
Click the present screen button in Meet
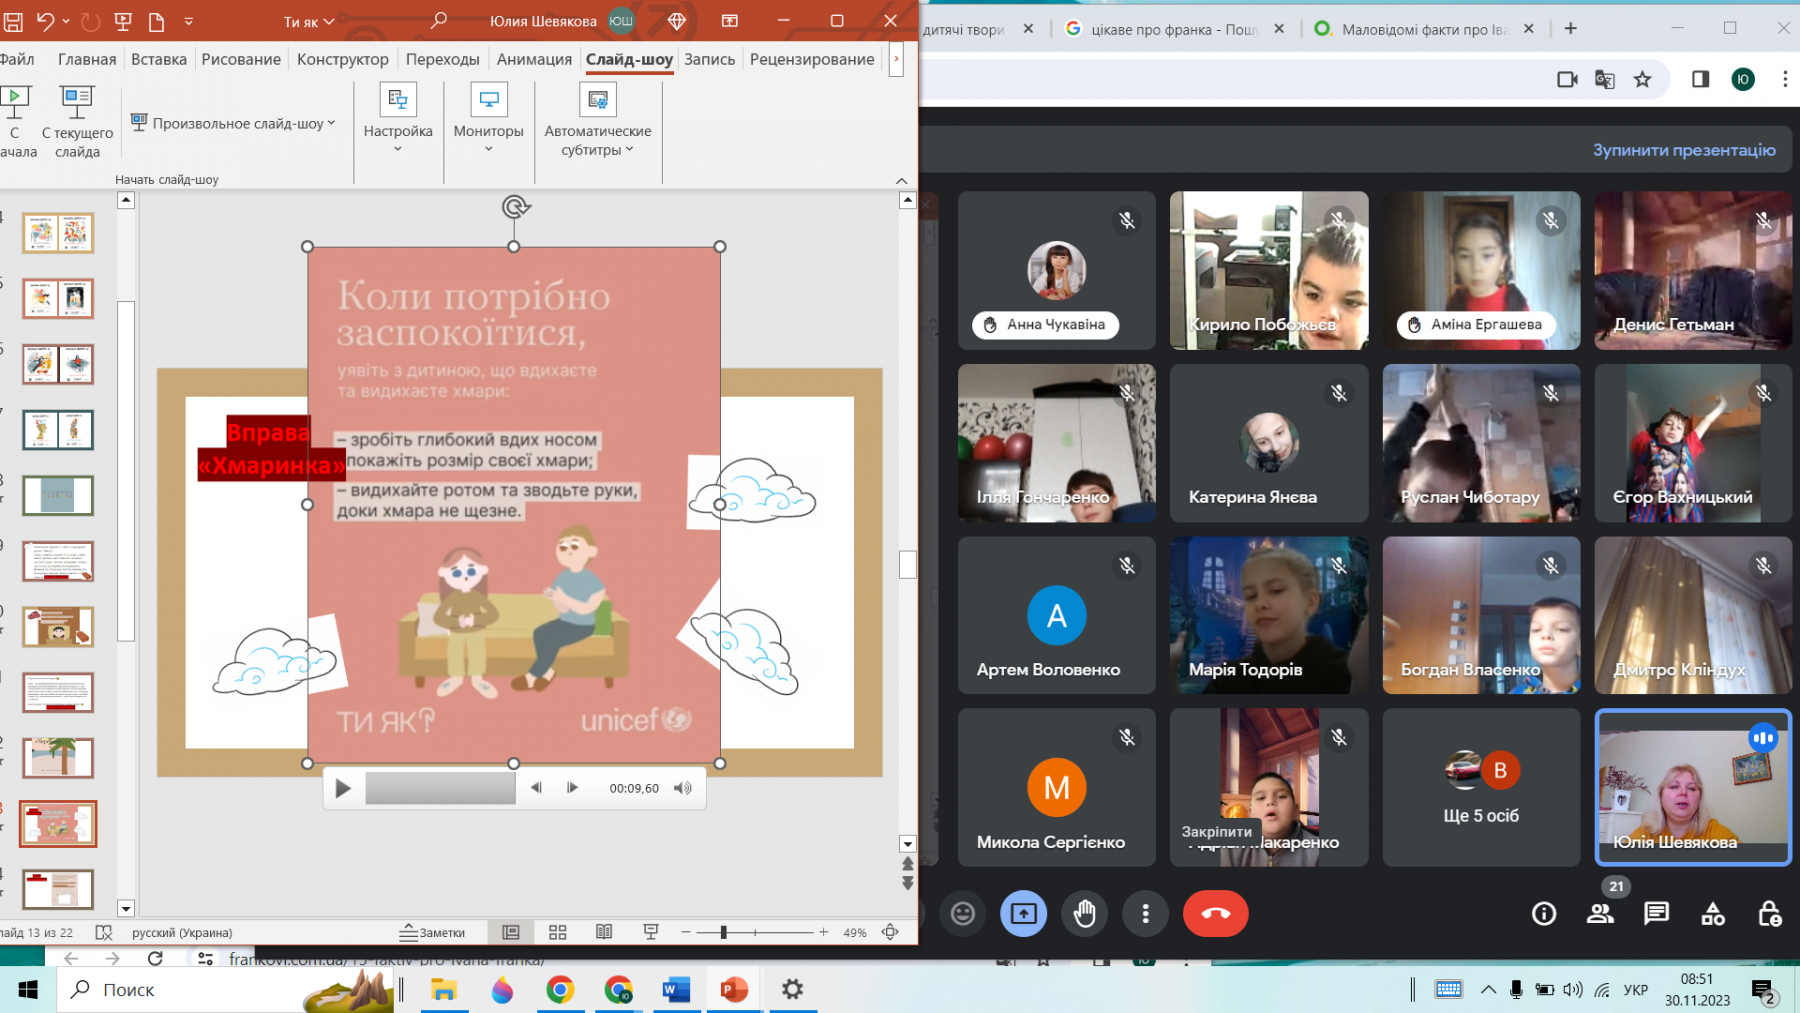coord(1024,913)
